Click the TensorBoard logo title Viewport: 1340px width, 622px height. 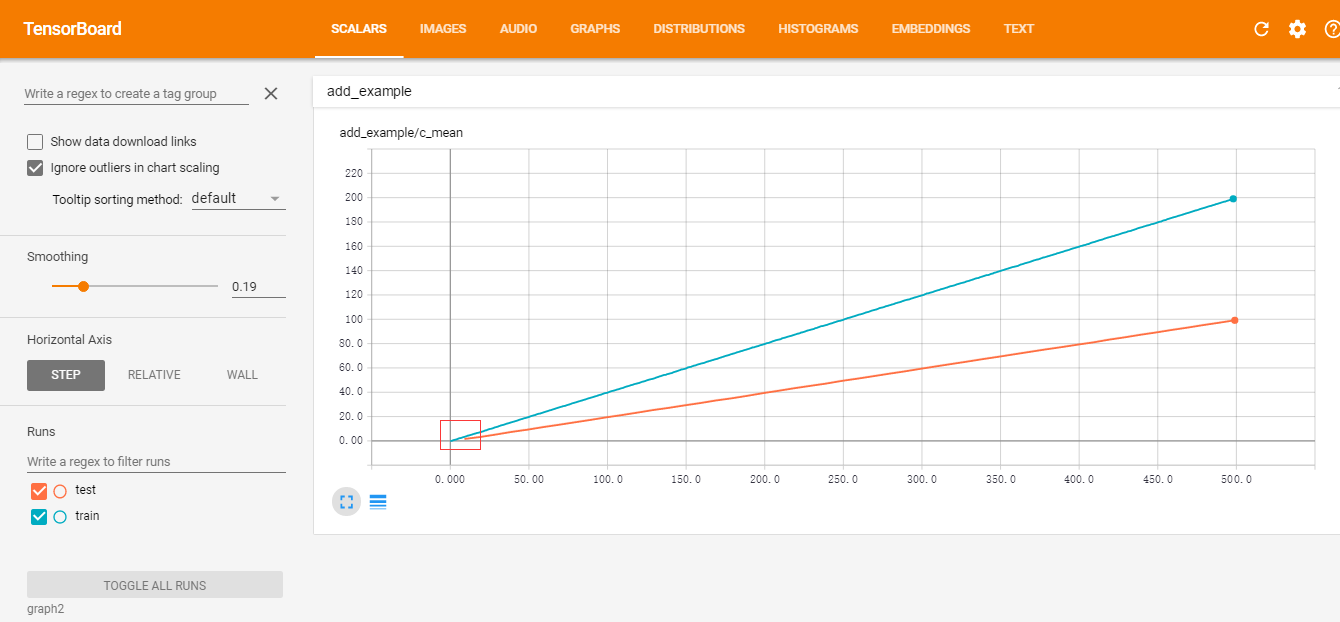coord(73,29)
